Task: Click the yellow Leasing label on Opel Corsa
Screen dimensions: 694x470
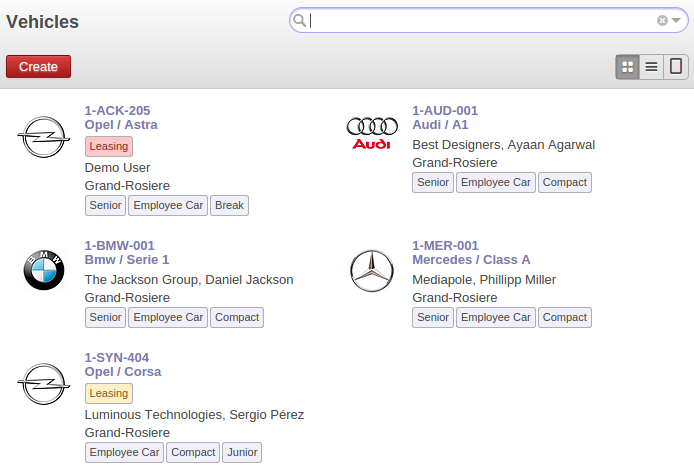Action: [x=109, y=393]
